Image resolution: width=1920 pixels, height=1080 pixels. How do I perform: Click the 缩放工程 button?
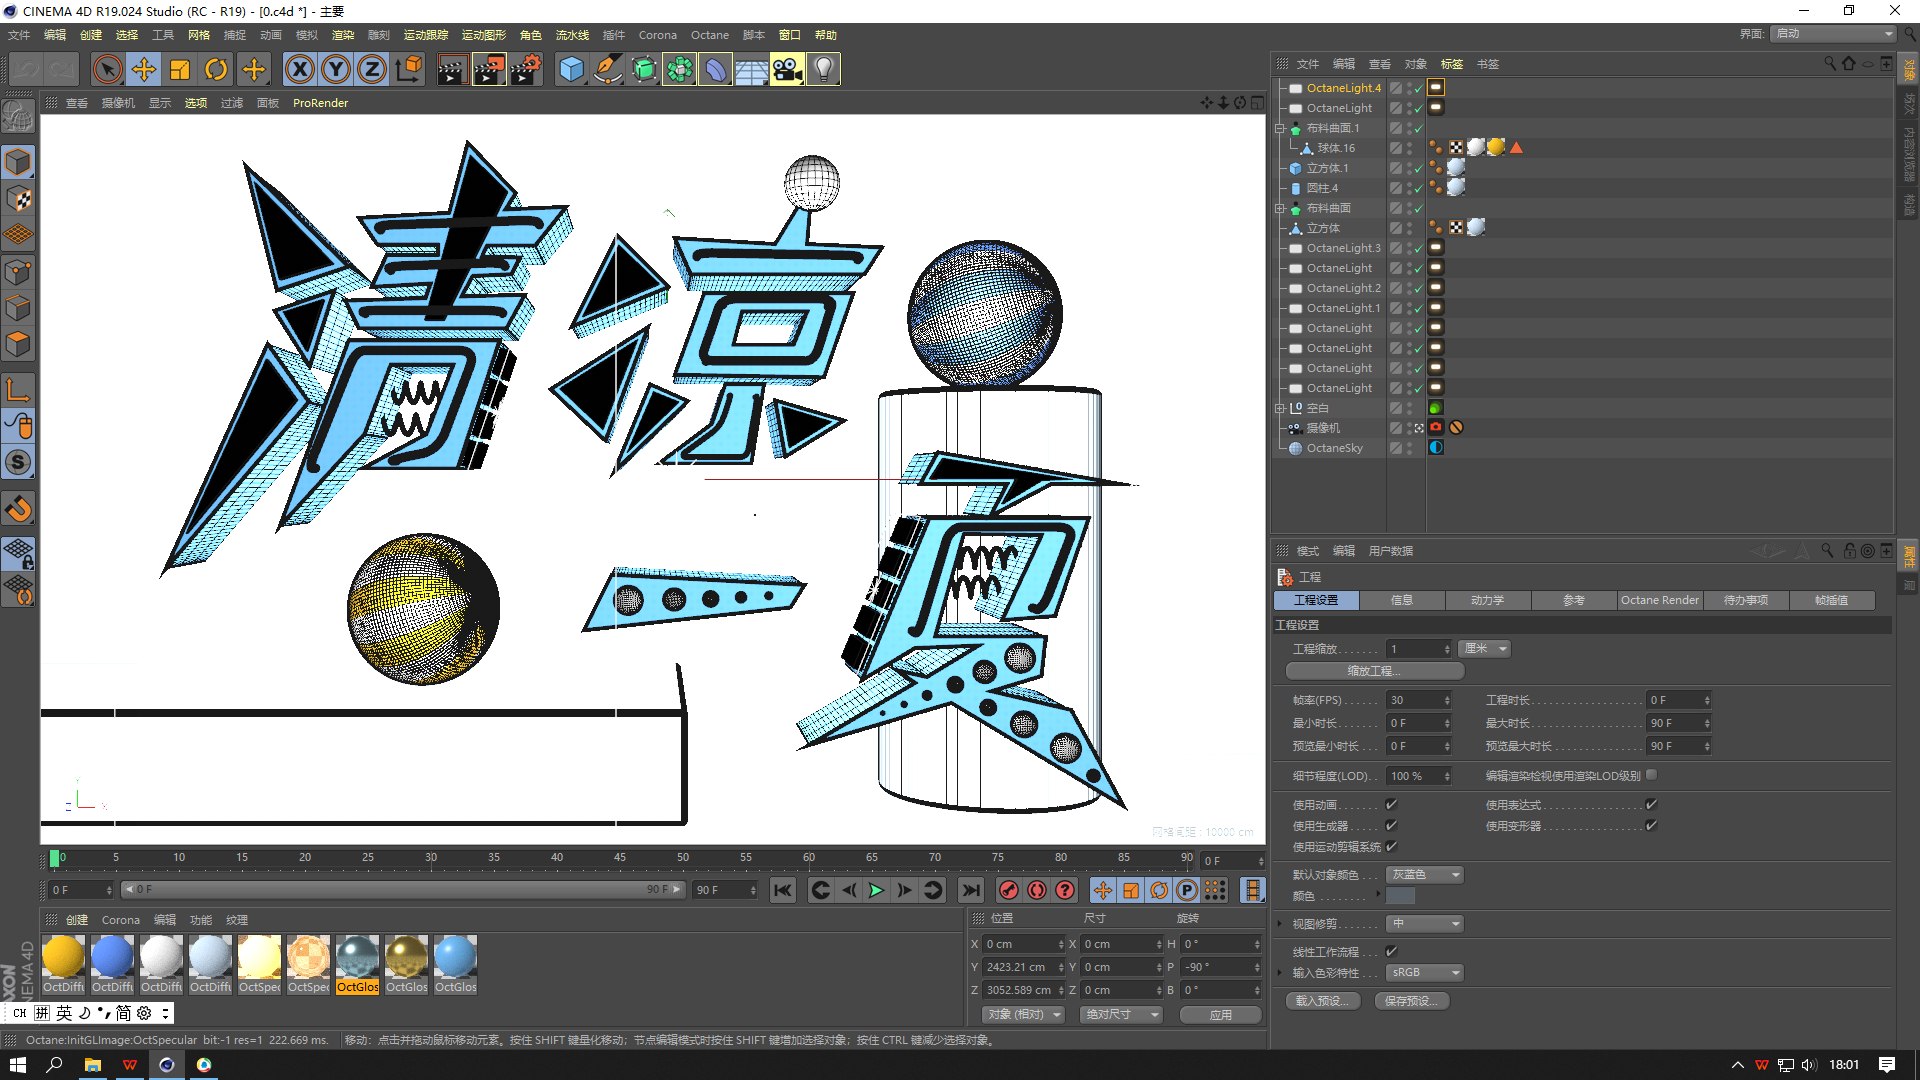[x=1374, y=671]
